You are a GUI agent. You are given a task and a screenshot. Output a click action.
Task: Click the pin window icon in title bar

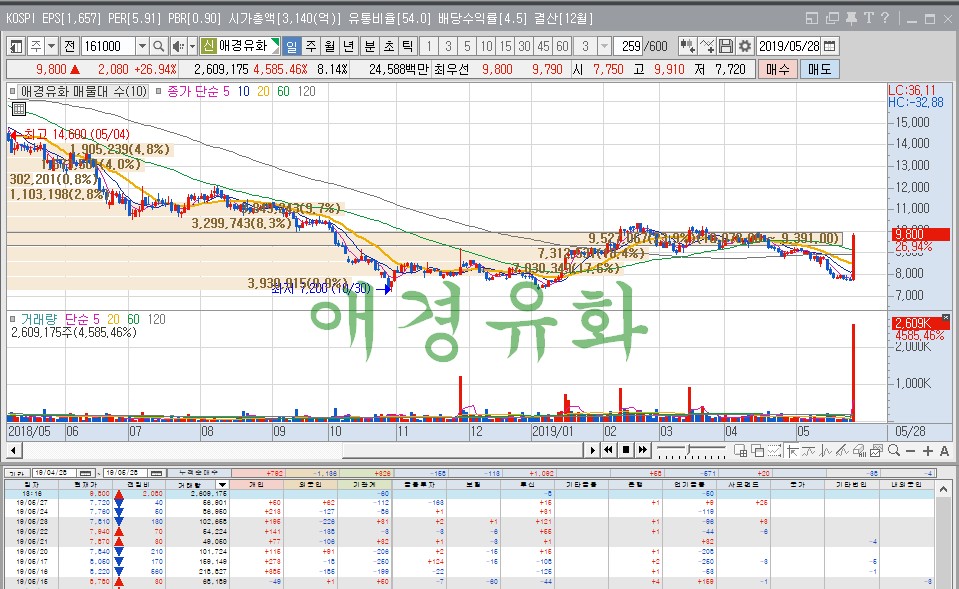pyautogui.click(x=851, y=18)
